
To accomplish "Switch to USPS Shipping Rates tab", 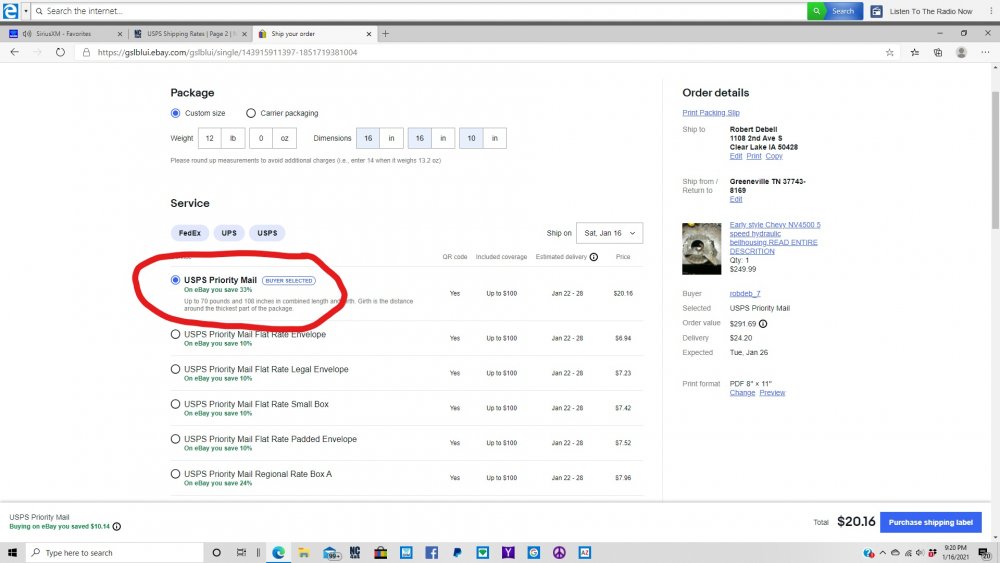I will [191, 34].
